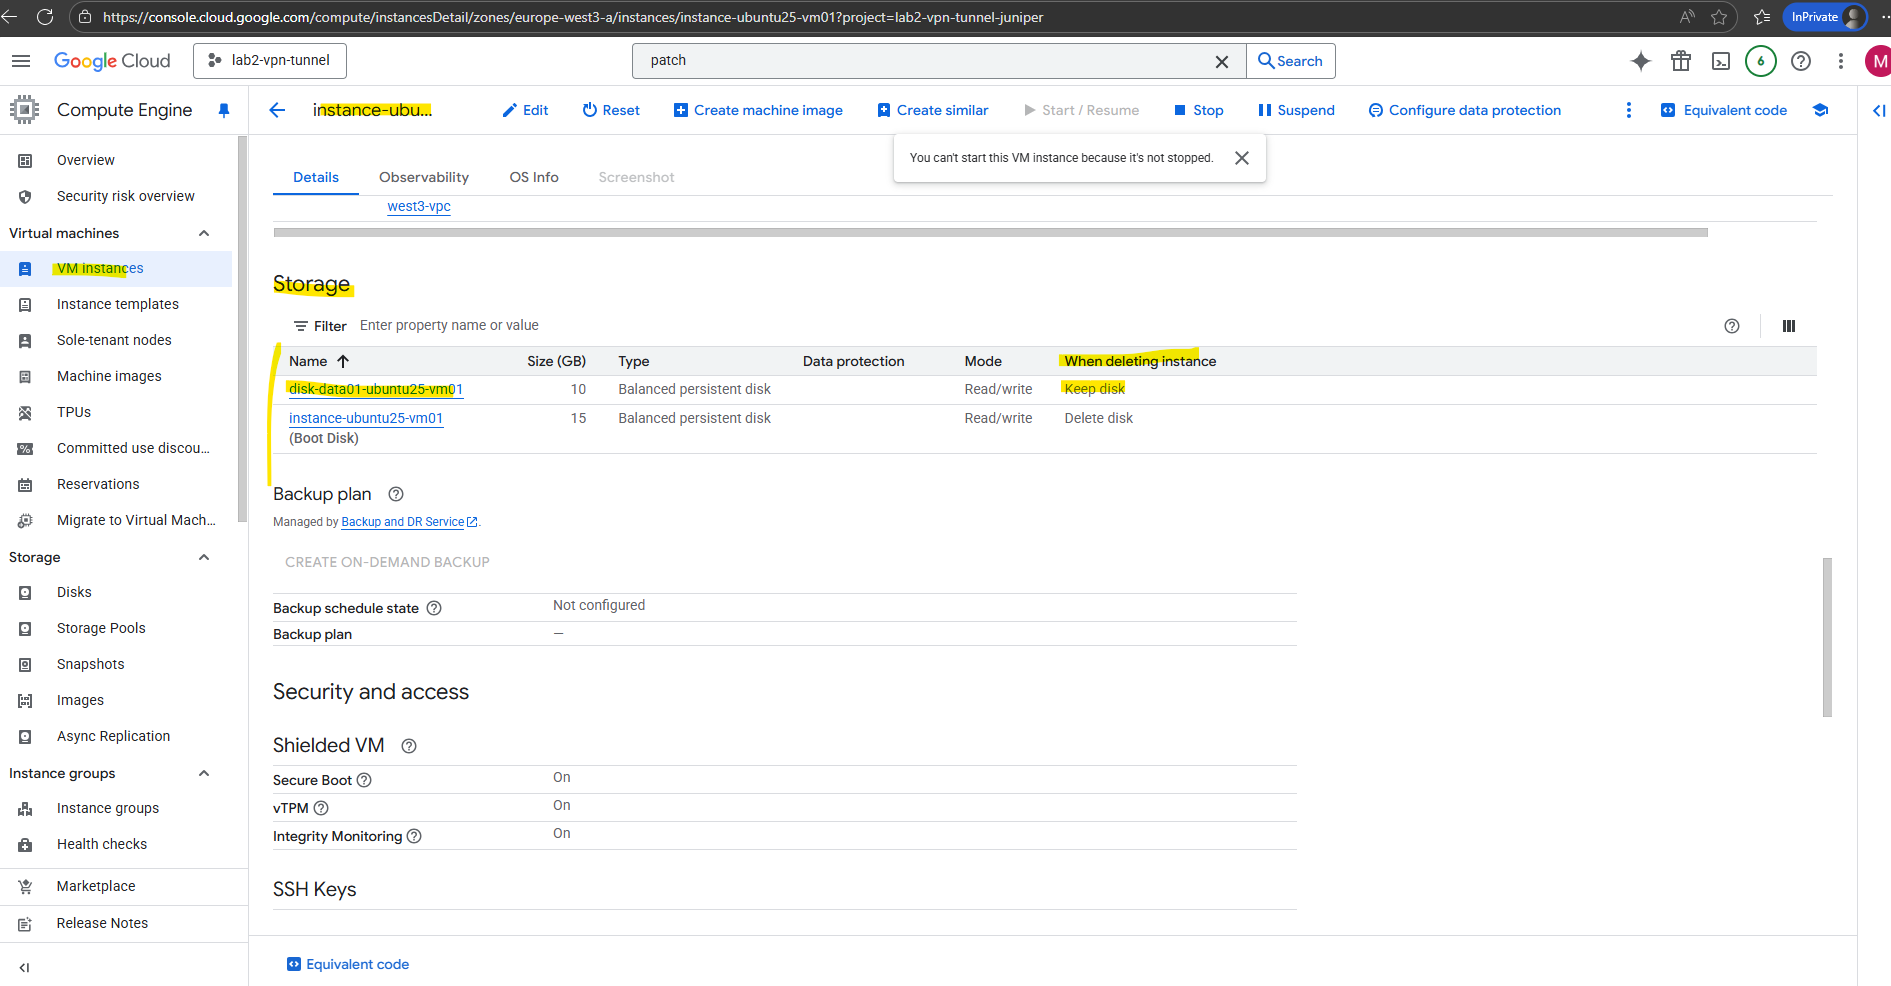Expand the right side info panel
Screen dimensions: 1891x986
coord(1879,110)
